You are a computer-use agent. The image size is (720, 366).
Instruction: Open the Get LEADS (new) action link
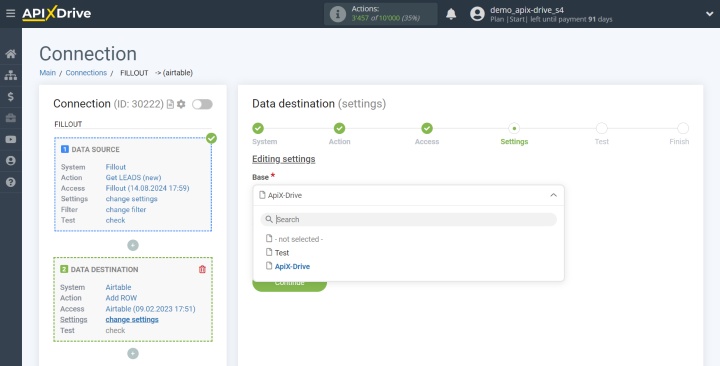click(133, 178)
